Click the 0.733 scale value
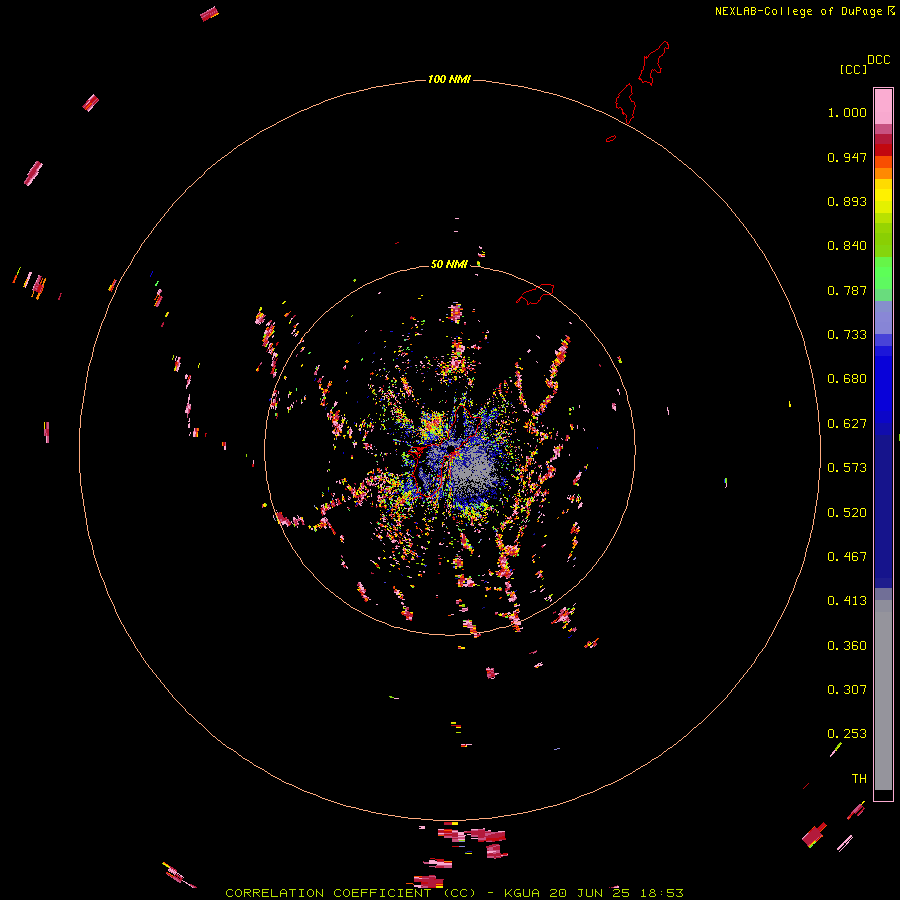 tap(847, 335)
